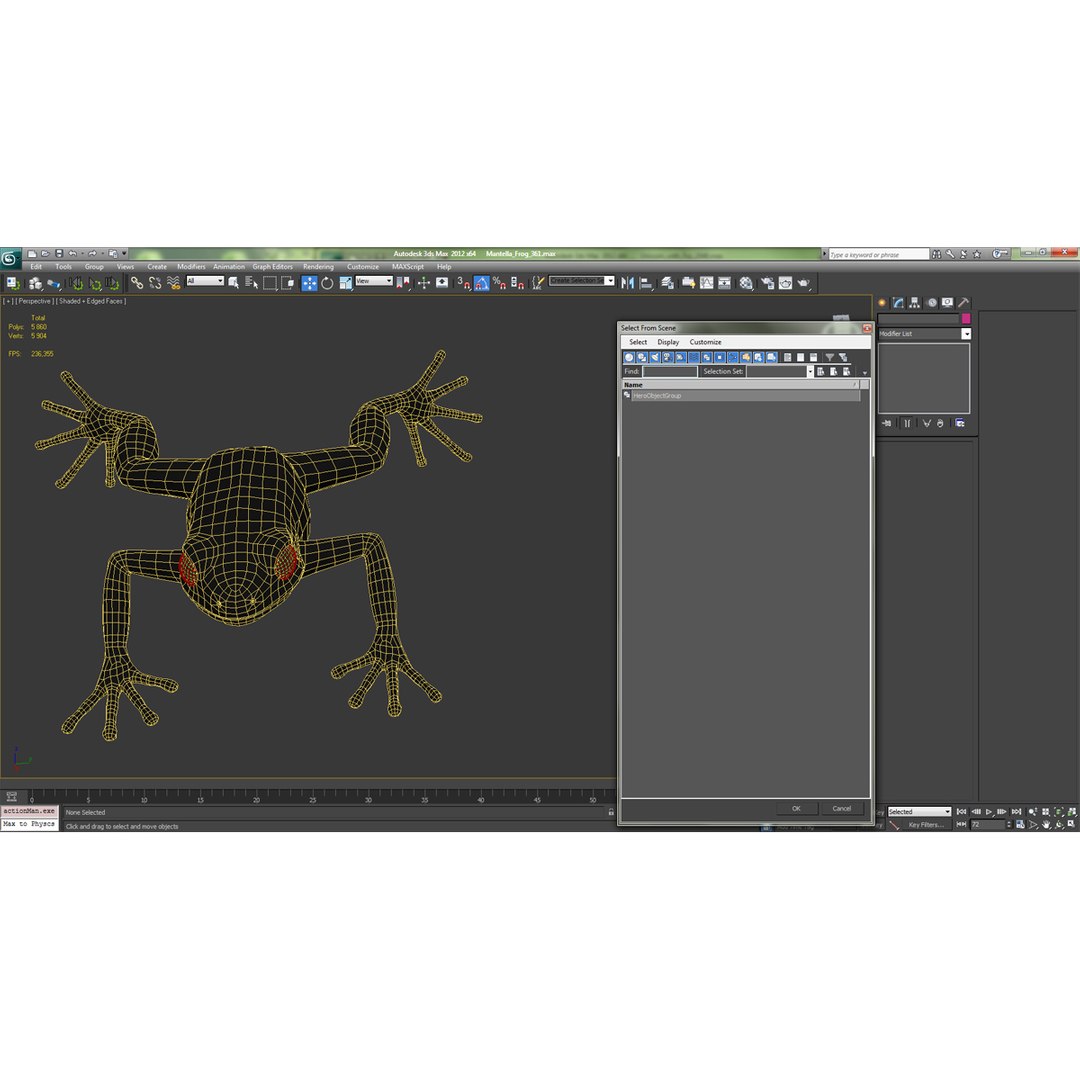Click OK in Select From Scene dialog
The width and height of the screenshot is (1080, 1080).
[796, 809]
